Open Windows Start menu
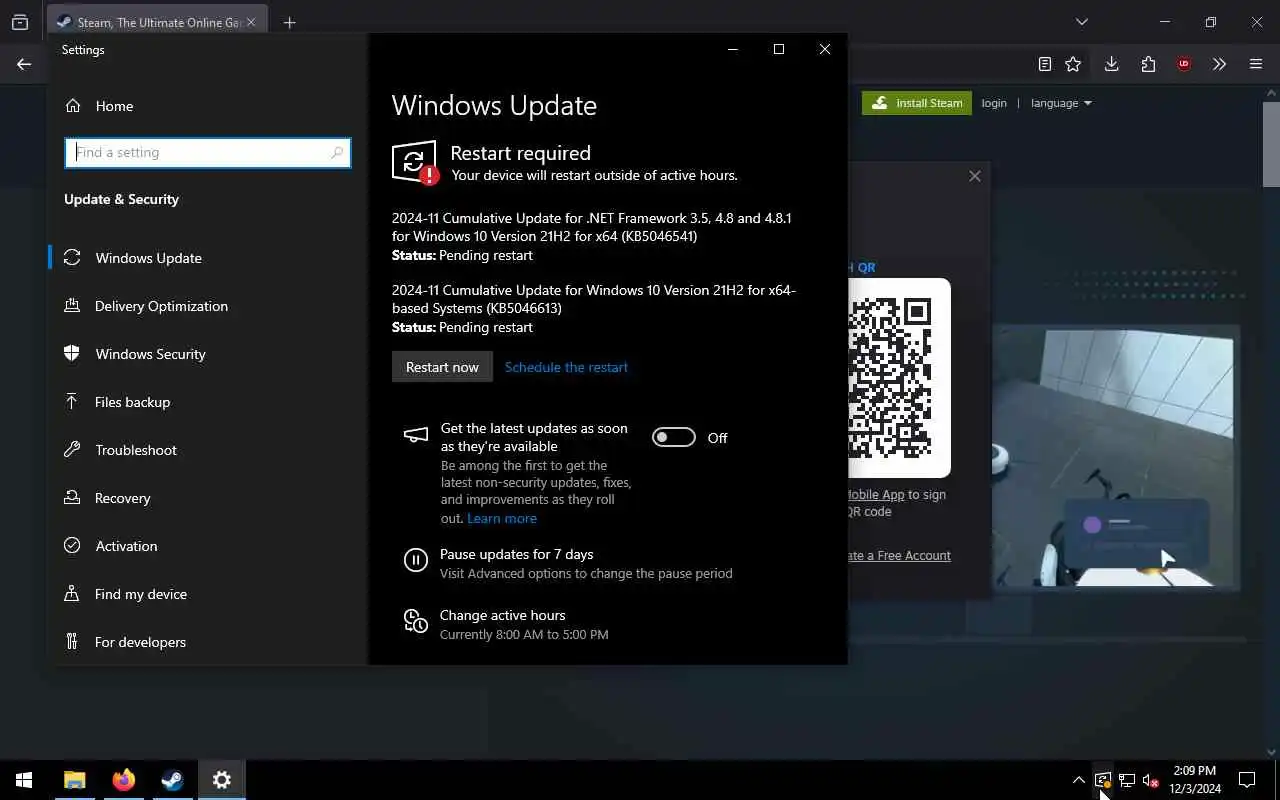The image size is (1280, 800). pyautogui.click(x=24, y=780)
